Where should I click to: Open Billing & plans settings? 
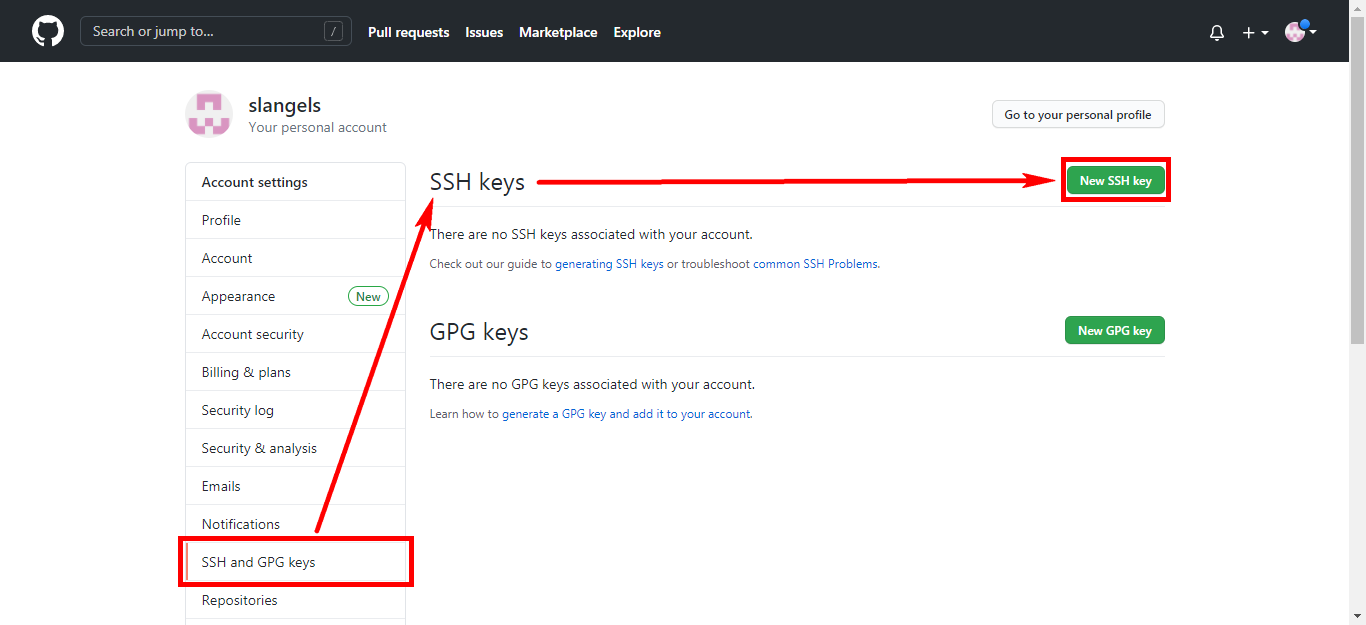pos(295,372)
